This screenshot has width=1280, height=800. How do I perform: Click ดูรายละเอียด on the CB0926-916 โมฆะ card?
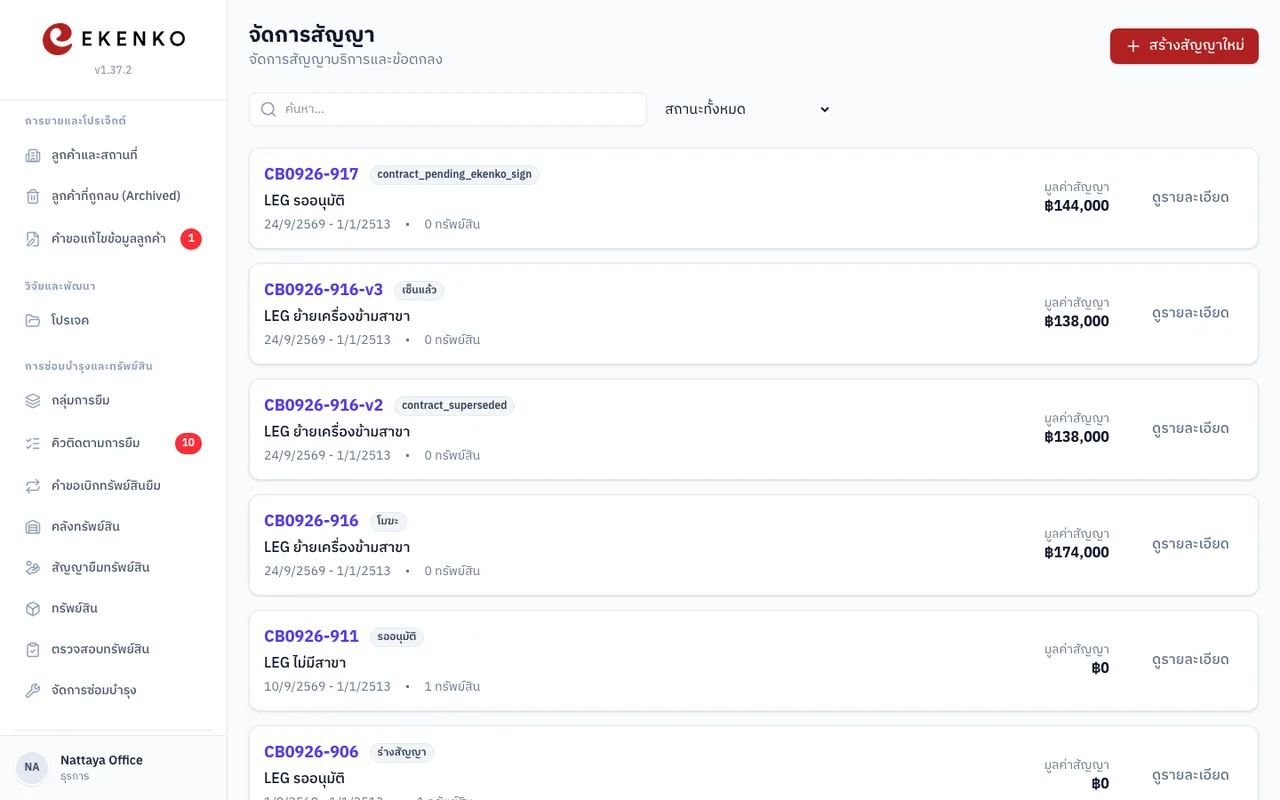[1190, 544]
